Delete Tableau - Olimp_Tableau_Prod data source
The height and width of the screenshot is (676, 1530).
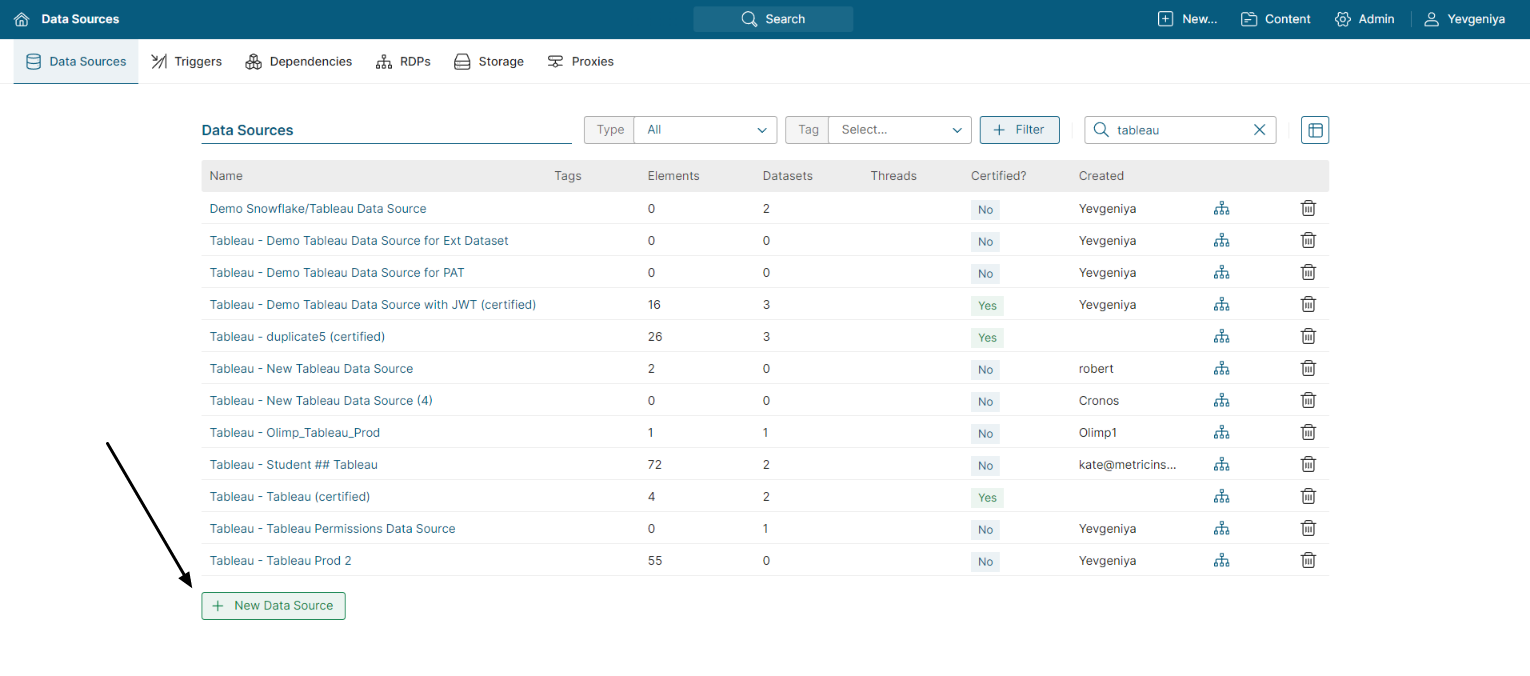click(x=1307, y=432)
